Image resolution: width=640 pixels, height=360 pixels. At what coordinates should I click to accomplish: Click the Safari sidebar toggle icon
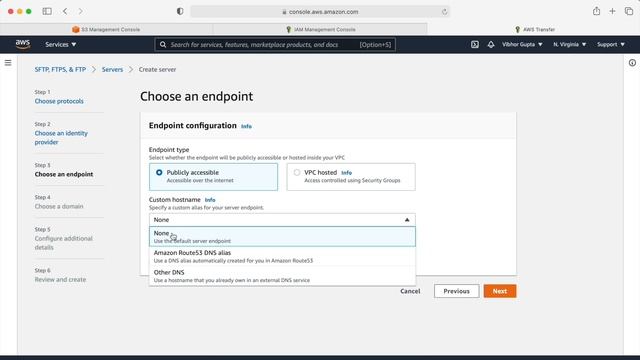click(x=47, y=11)
